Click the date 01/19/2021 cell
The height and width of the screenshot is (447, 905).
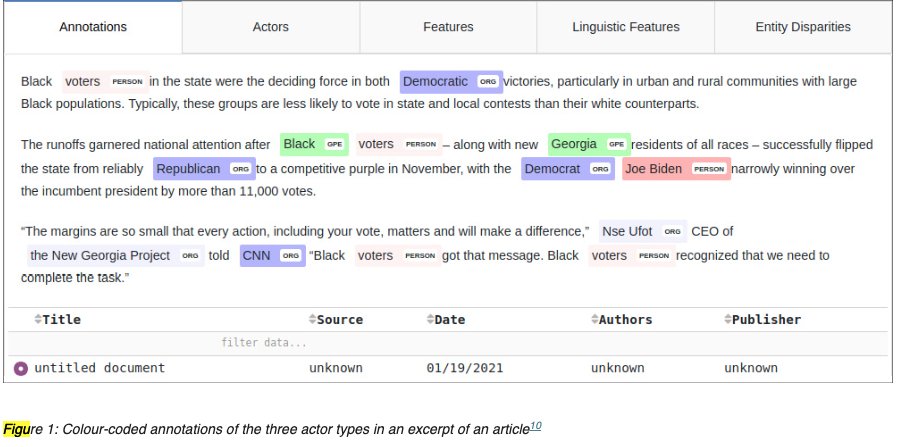coord(465,368)
